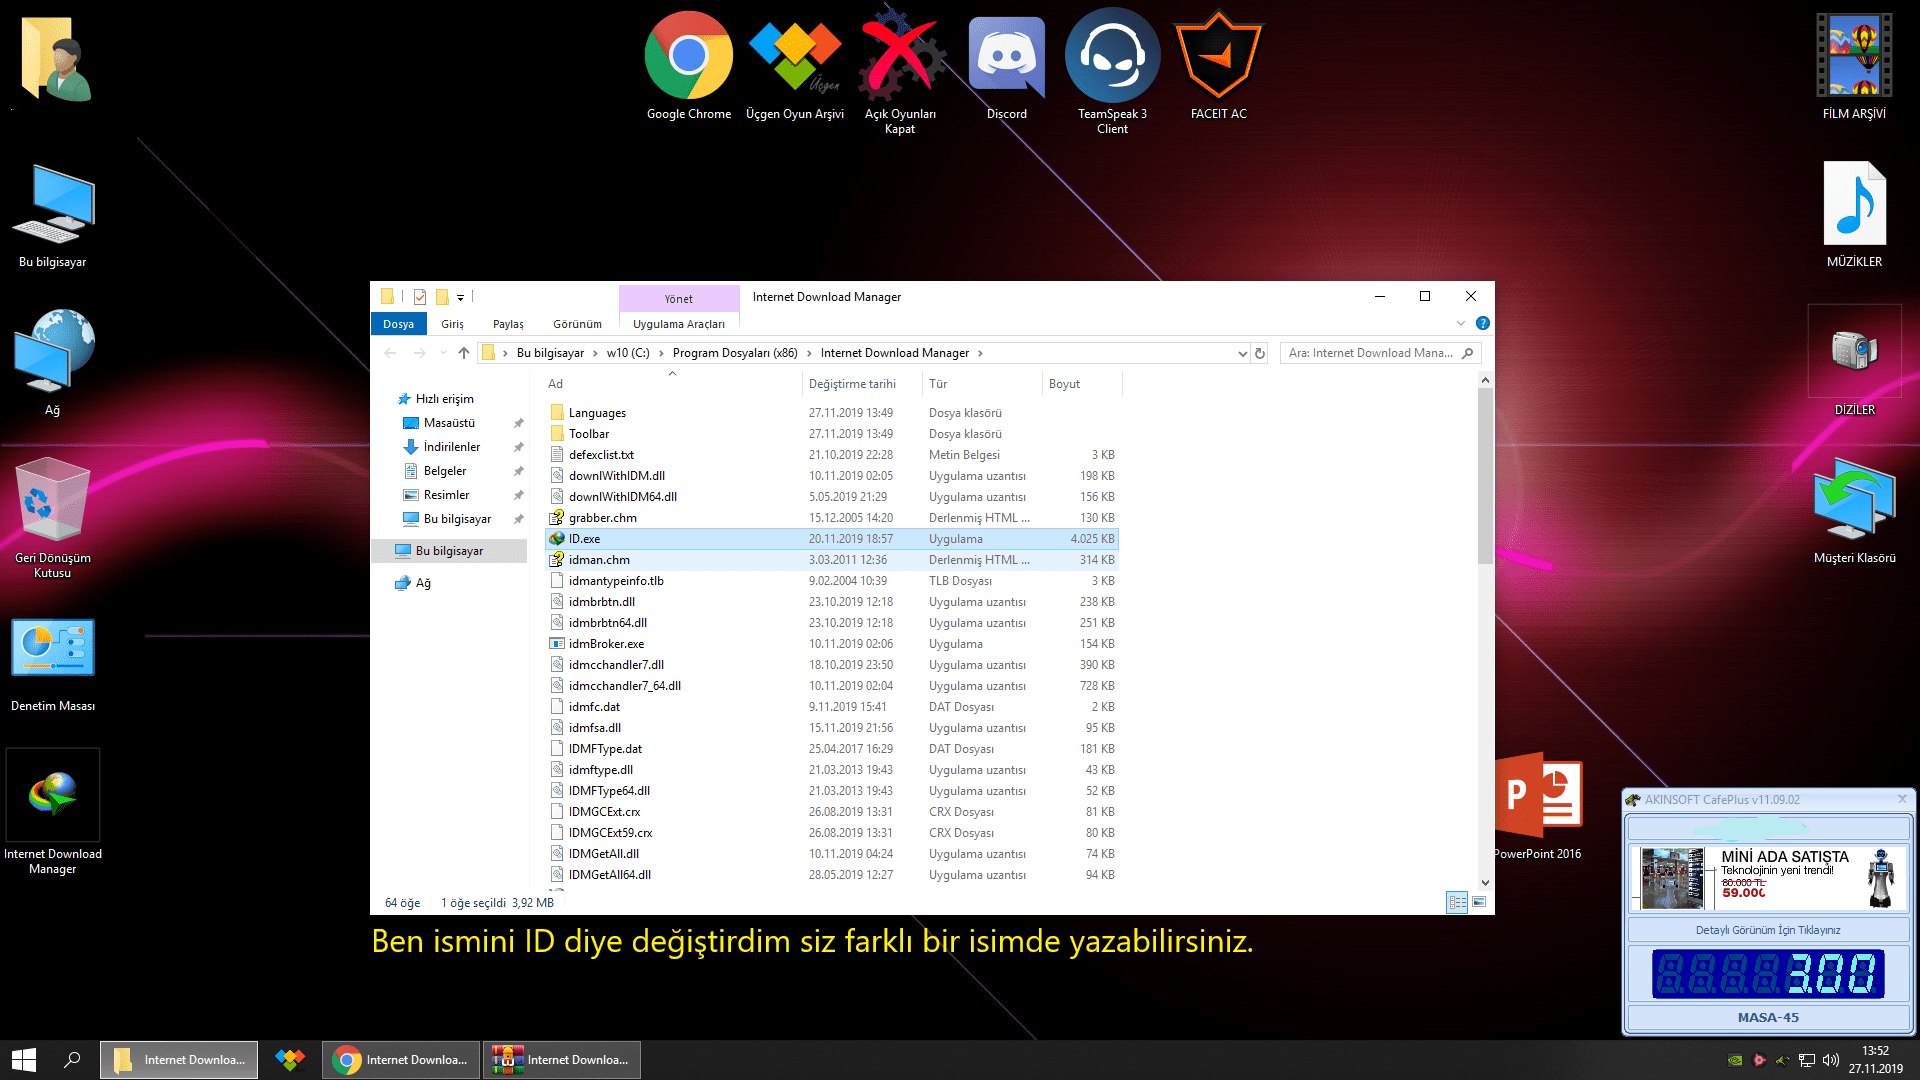Select Resimler in navigation pane

click(446, 495)
